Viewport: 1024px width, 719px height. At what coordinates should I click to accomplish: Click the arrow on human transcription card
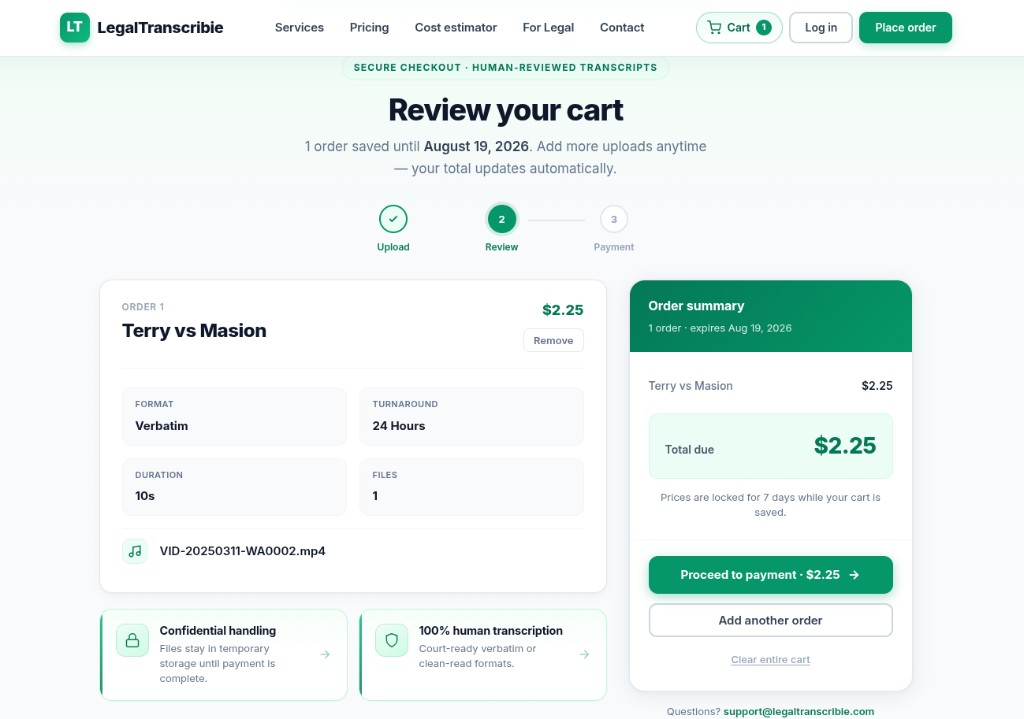[584, 654]
